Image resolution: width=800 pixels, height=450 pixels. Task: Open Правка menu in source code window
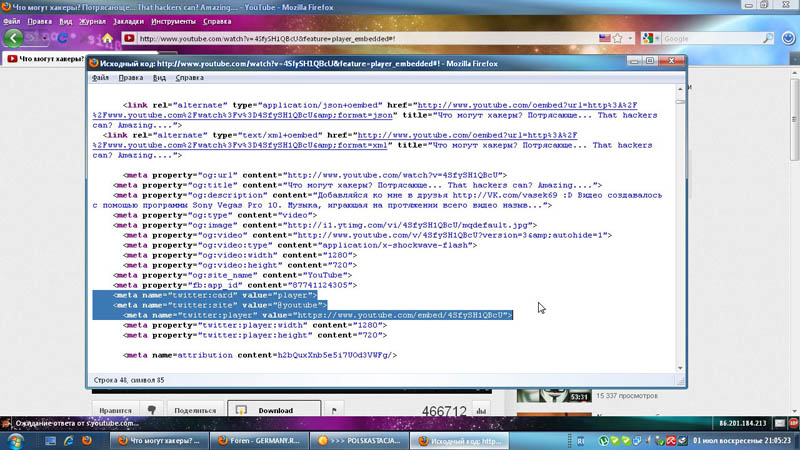coord(131,78)
